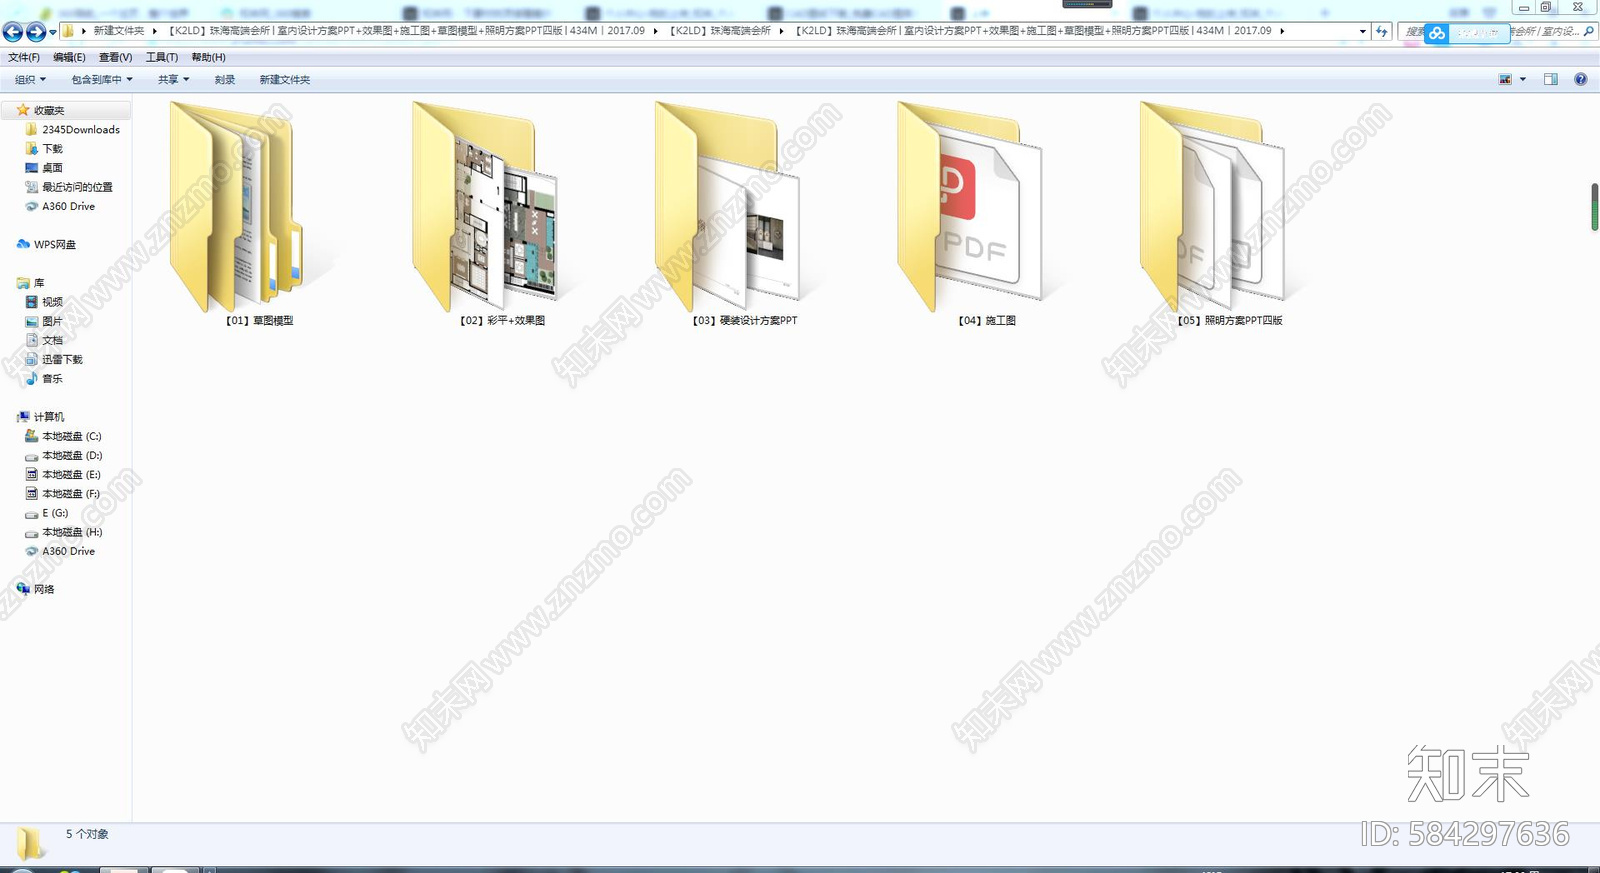Open the 文件(F) menu

[x=24, y=57]
